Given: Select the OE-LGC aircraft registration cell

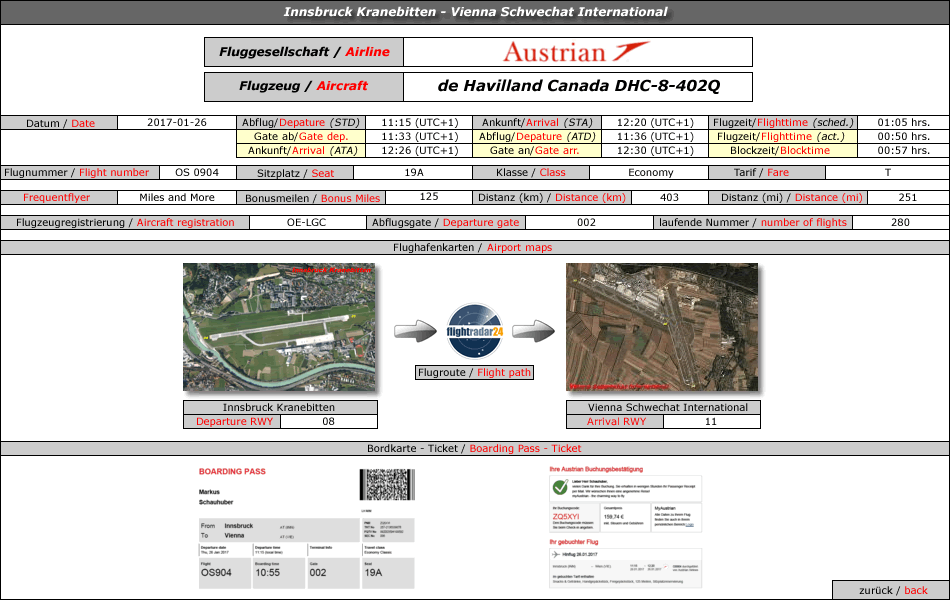Looking at the screenshot, I should 305,222.
